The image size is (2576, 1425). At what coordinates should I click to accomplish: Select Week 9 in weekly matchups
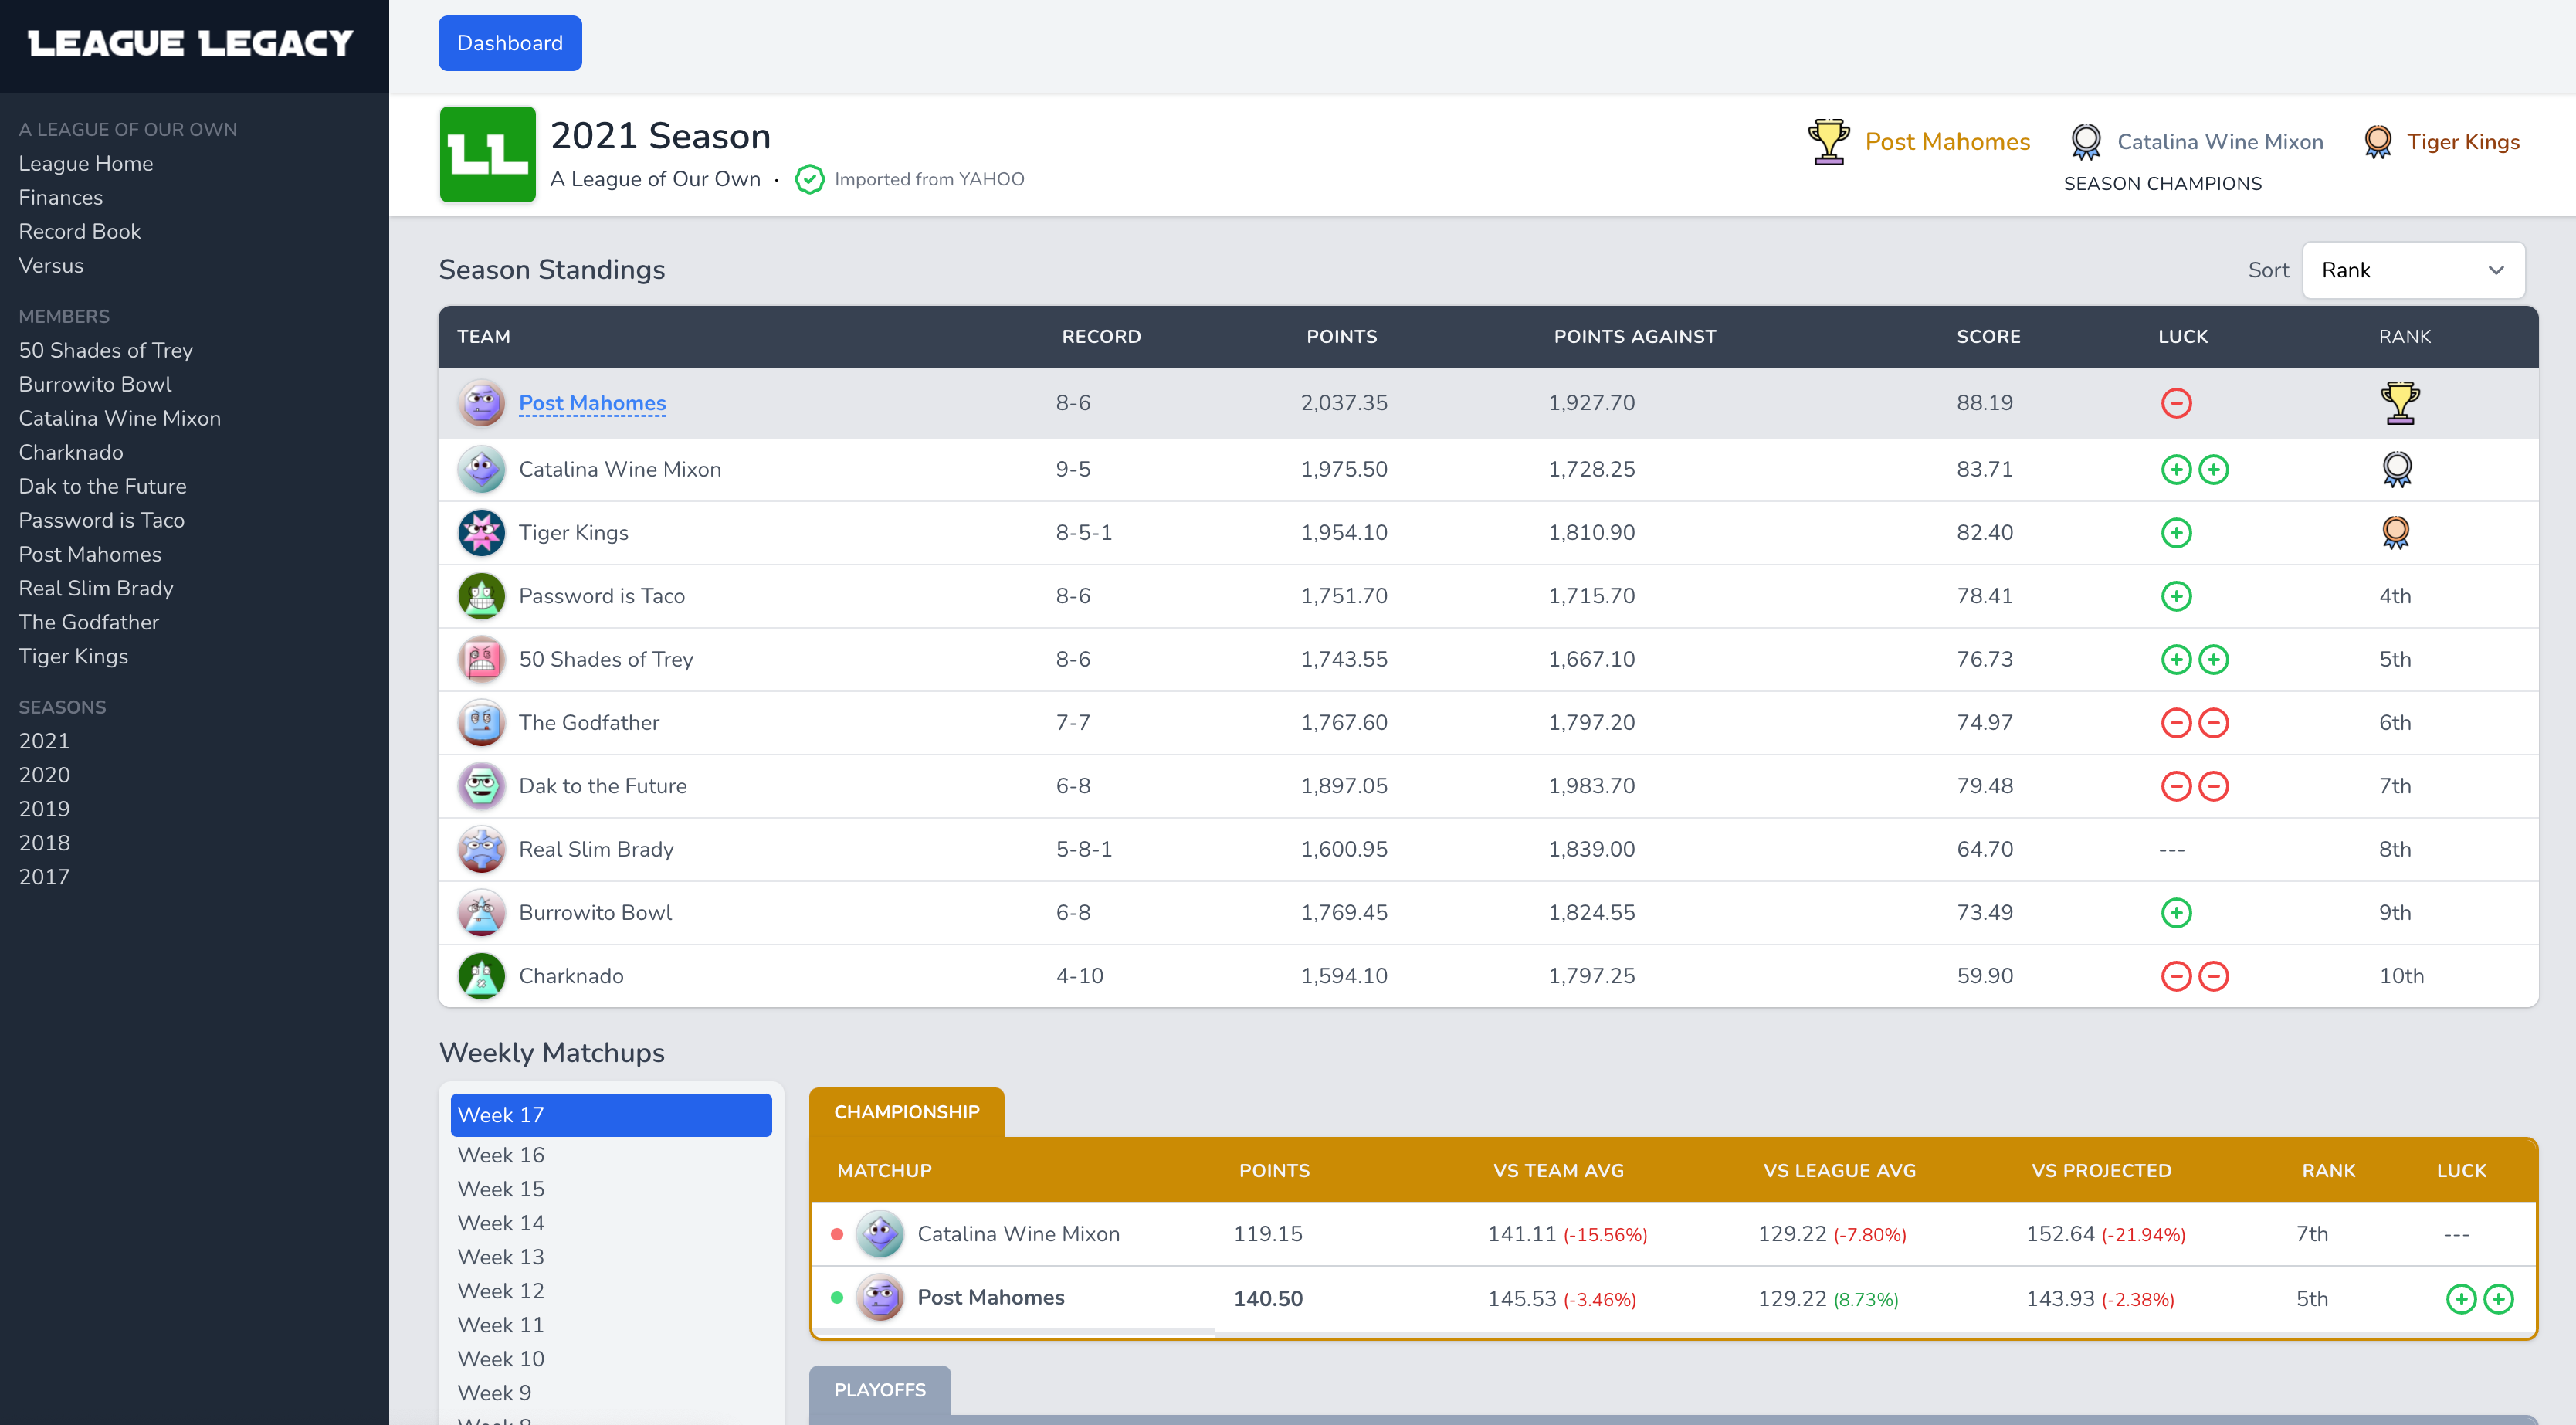[494, 1393]
